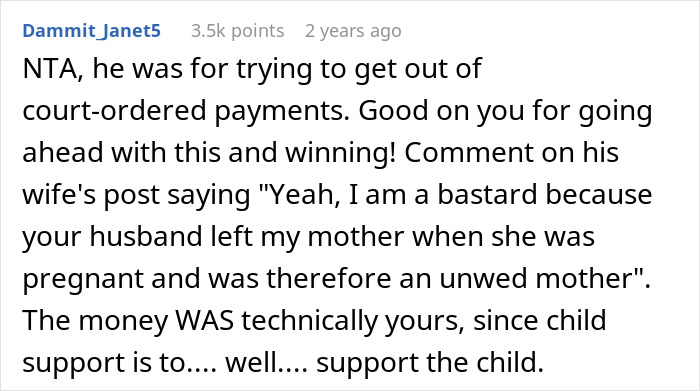Image resolution: width=700 pixels, height=391 pixels.
Task: Click the word 'well....' in the last line
Action: (x=267, y=363)
